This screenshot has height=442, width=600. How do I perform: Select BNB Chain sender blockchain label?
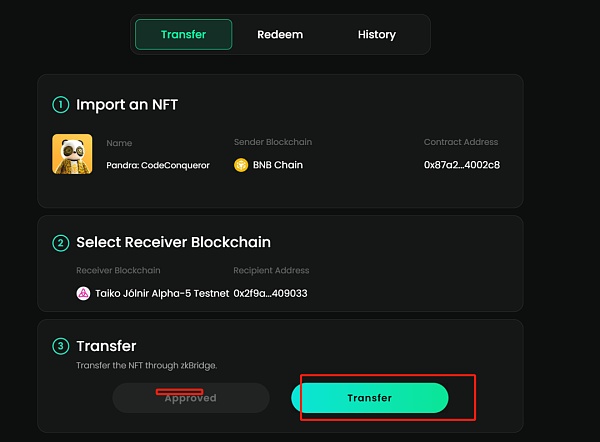(276, 165)
